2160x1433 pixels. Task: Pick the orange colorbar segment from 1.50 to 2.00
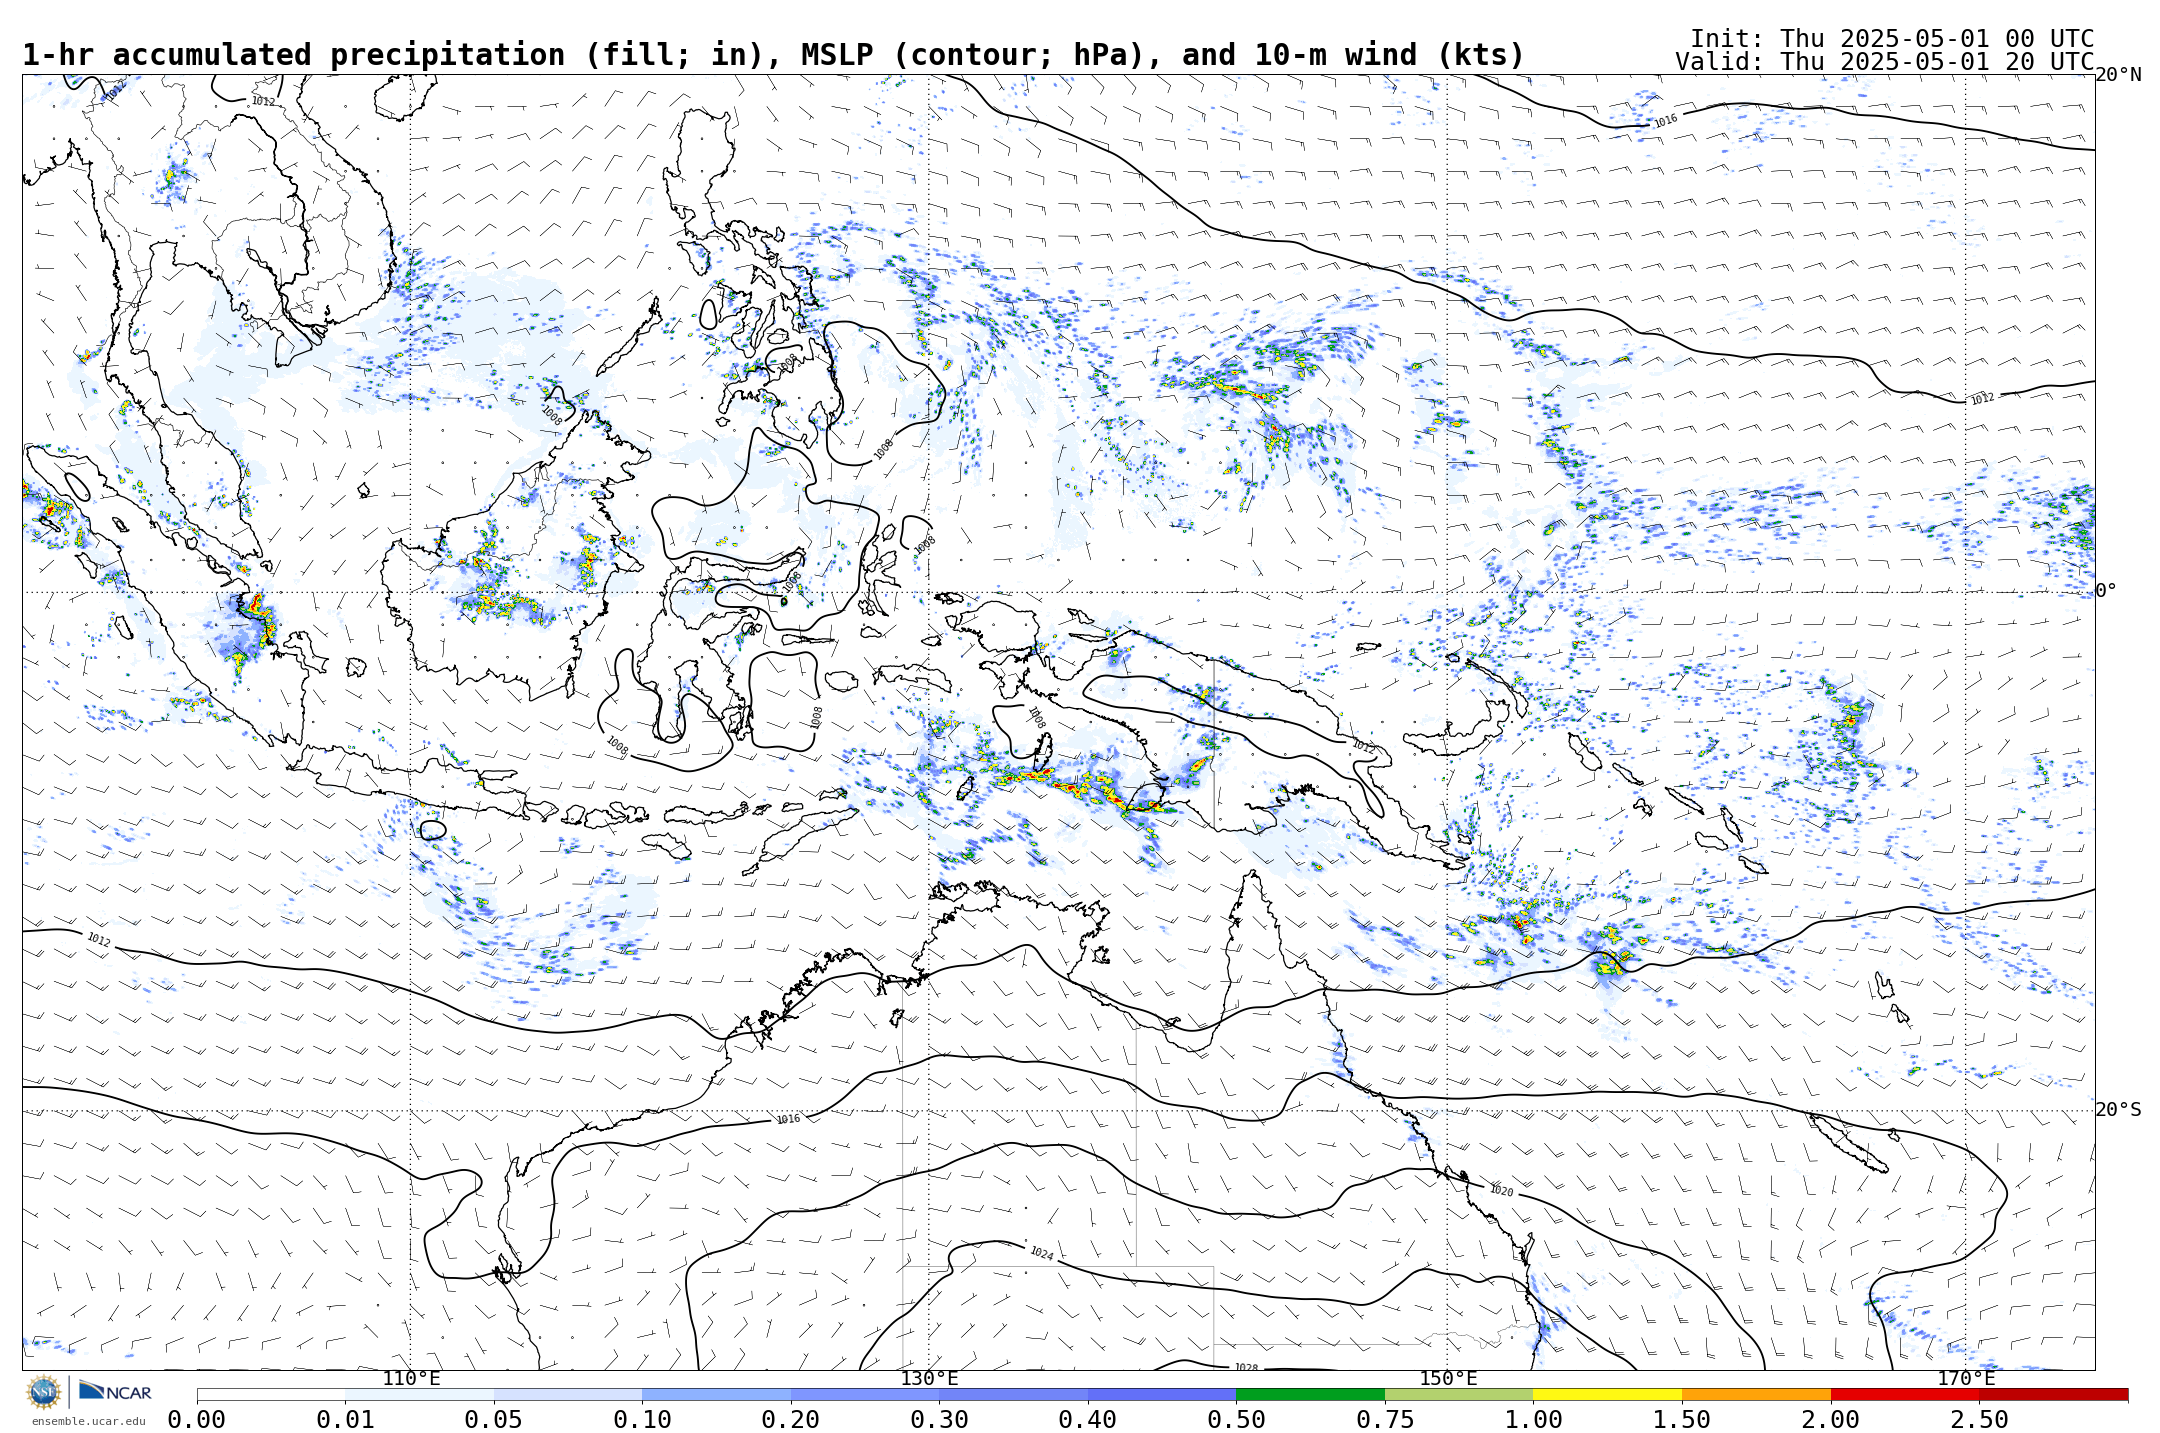pyautogui.click(x=1756, y=1394)
